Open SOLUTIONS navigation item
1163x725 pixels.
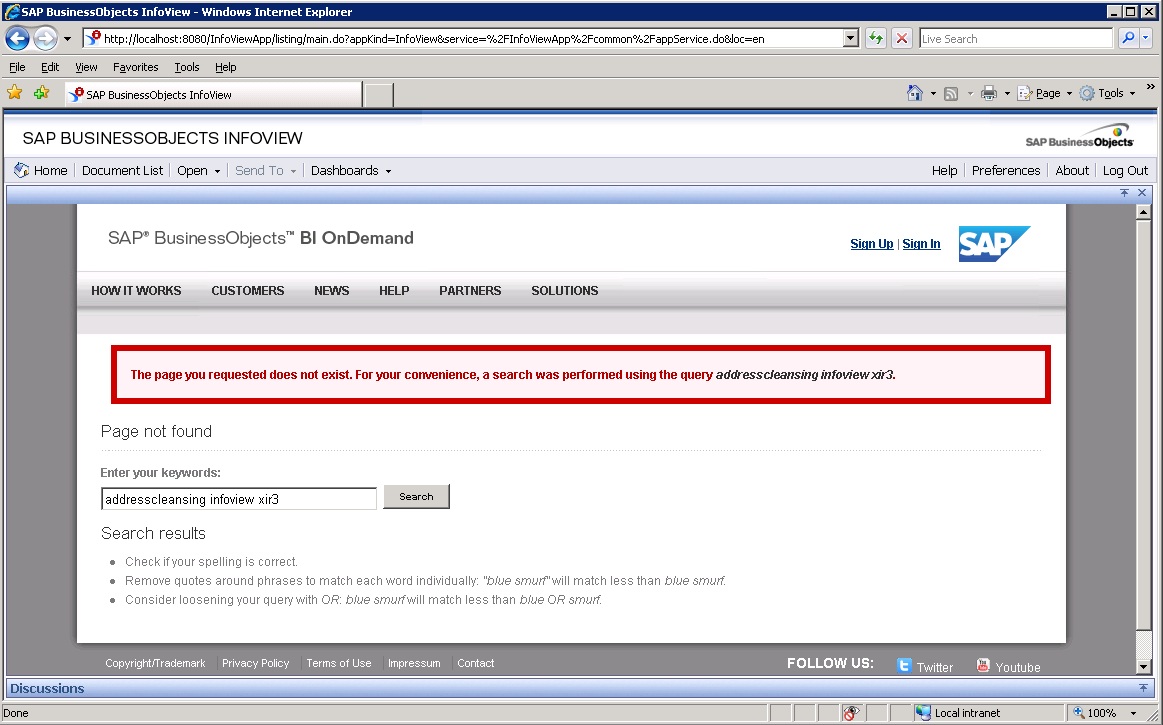(564, 290)
